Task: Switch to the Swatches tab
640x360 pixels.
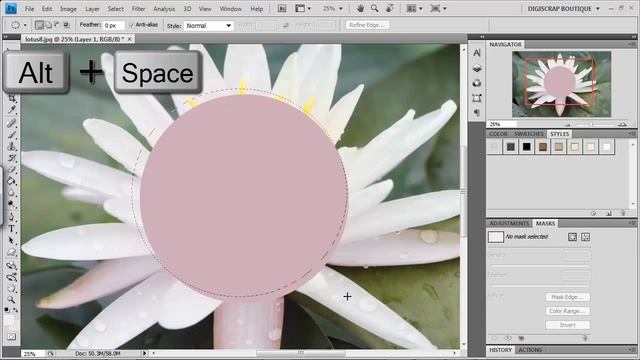Action: coord(529,134)
